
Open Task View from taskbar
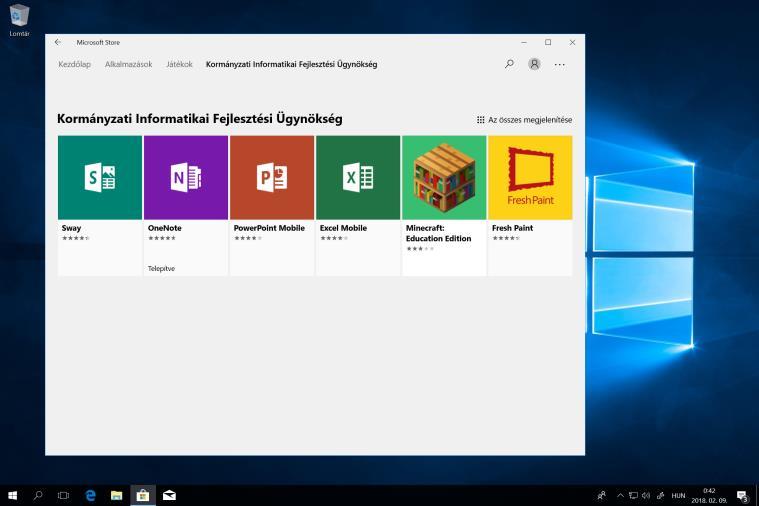click(x=63, y=495)
